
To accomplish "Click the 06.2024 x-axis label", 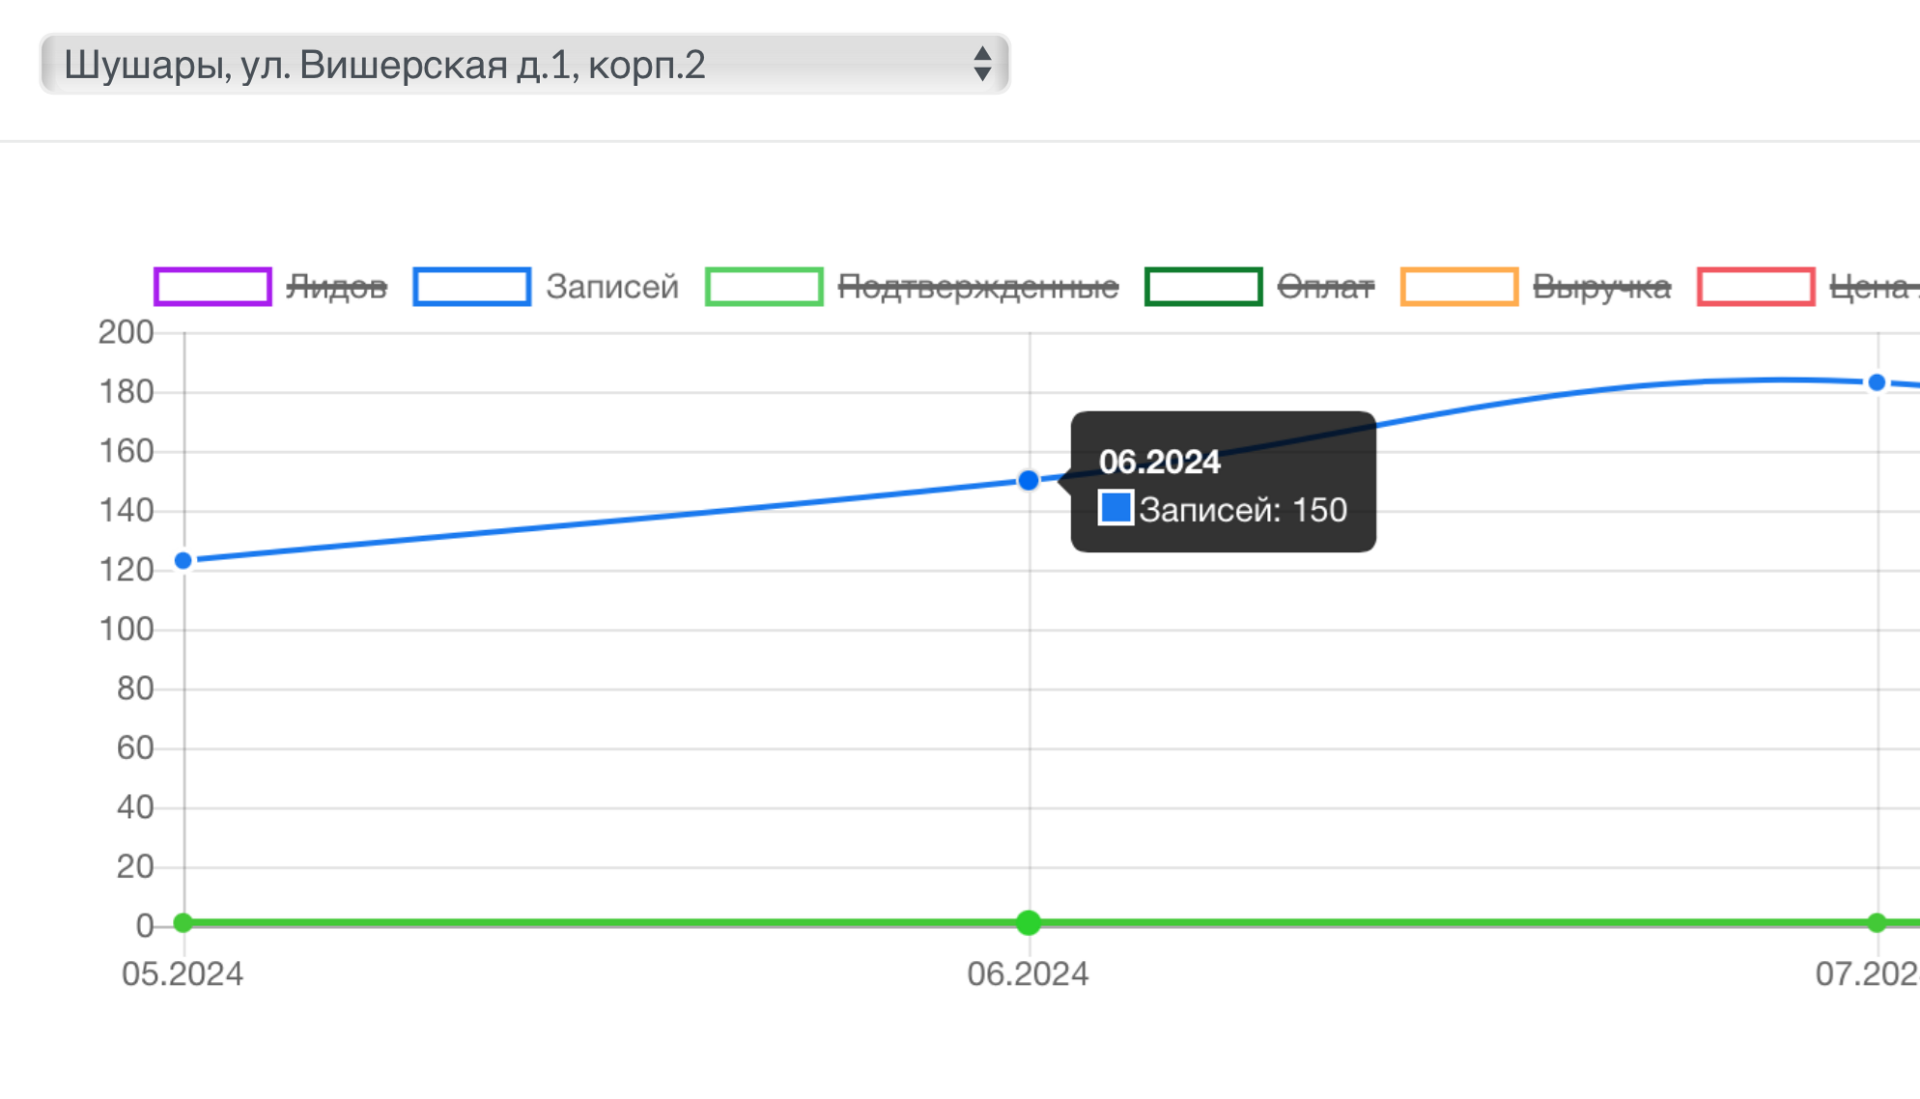I will coord(1028,974).
